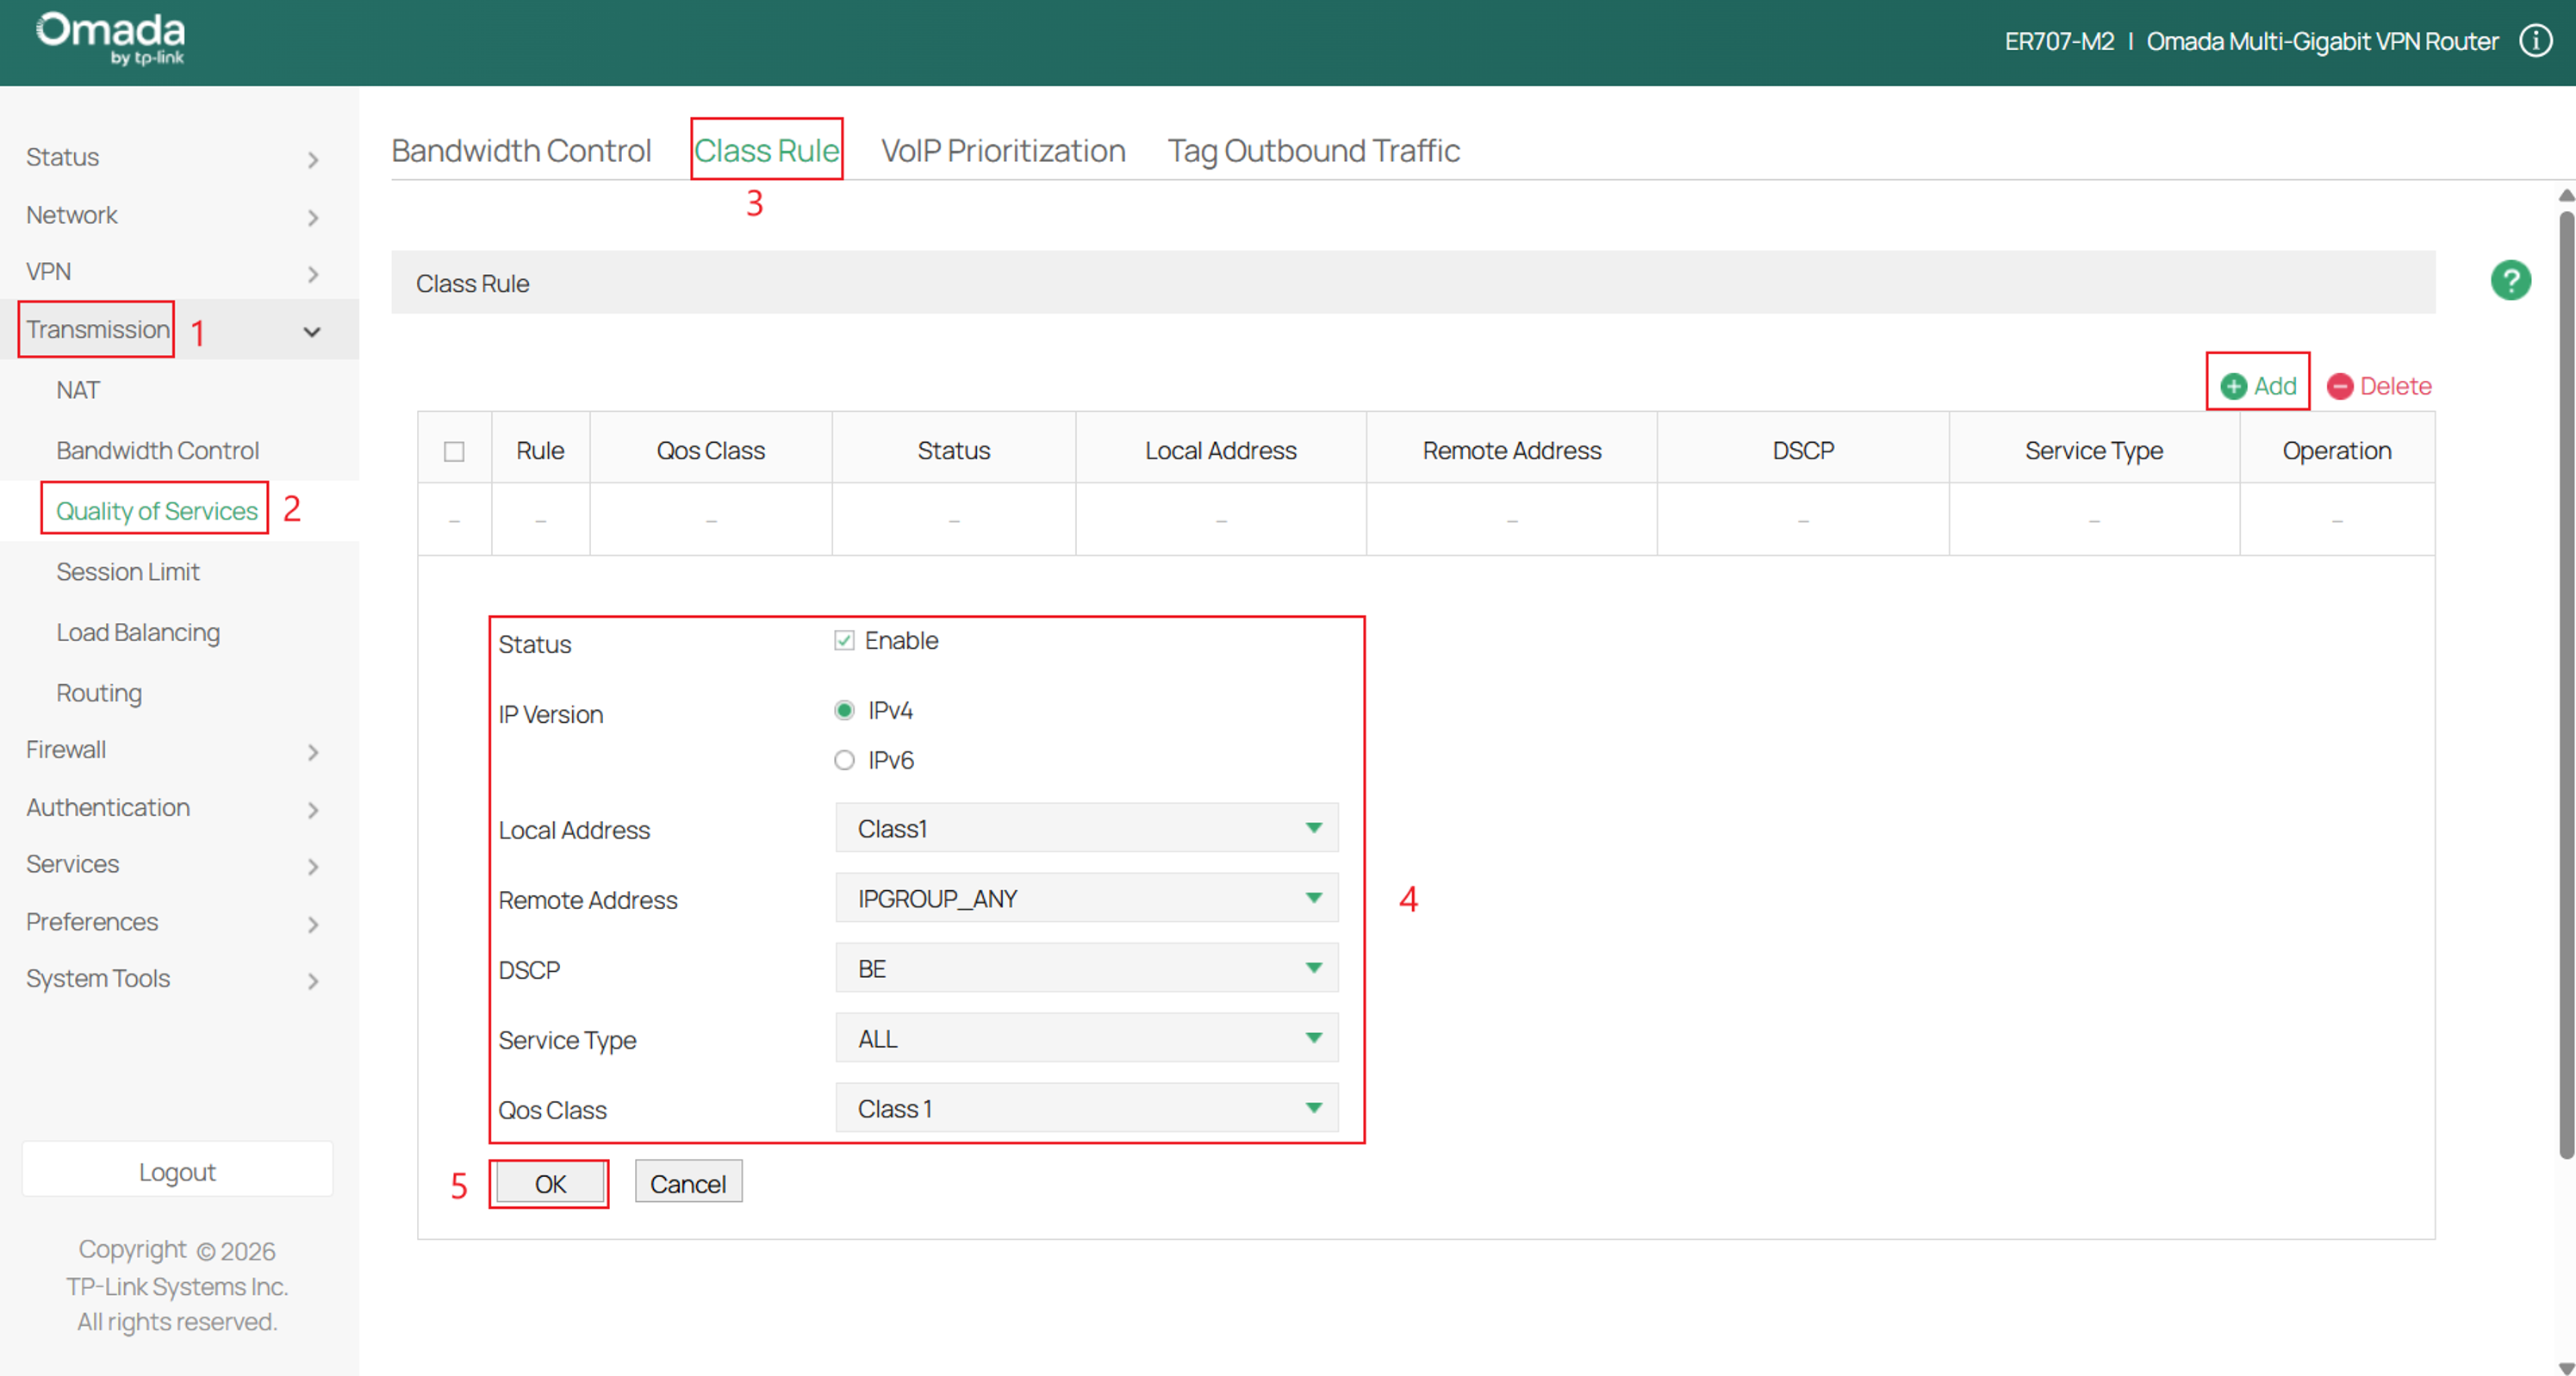Expand the VPN menu chevron
Viewport: 2576px width, 1376px height.
[x=313, y=274]
